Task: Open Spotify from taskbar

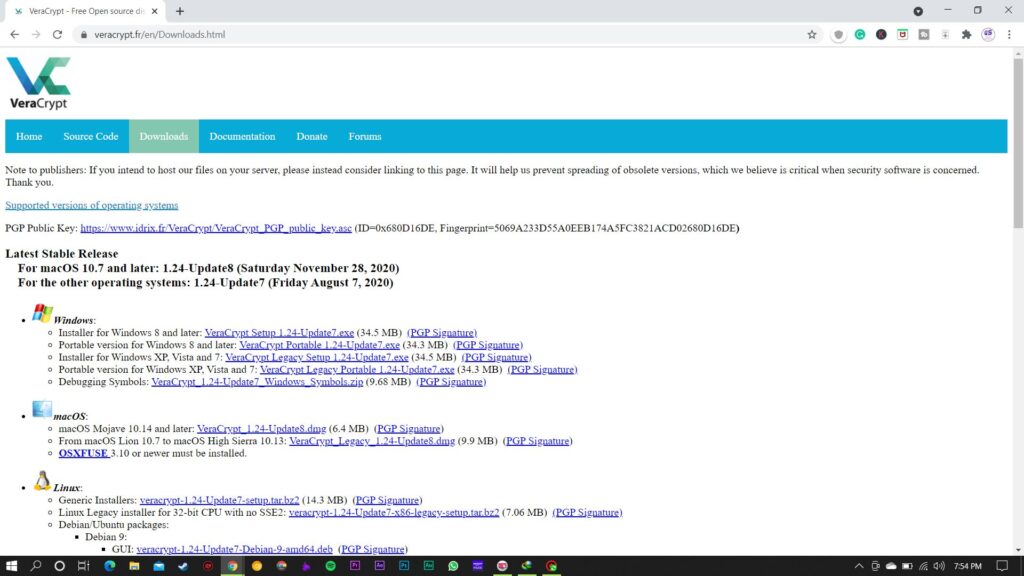Action: (330, 566)
